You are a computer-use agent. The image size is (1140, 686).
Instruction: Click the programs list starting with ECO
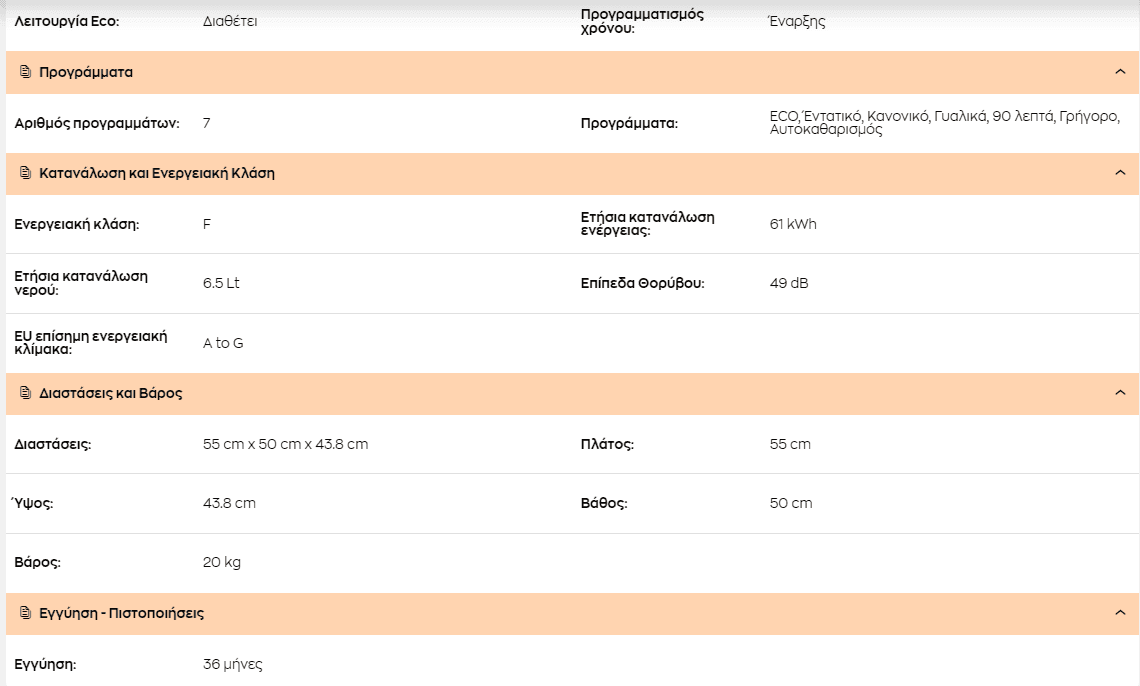[x=944, y=123]
